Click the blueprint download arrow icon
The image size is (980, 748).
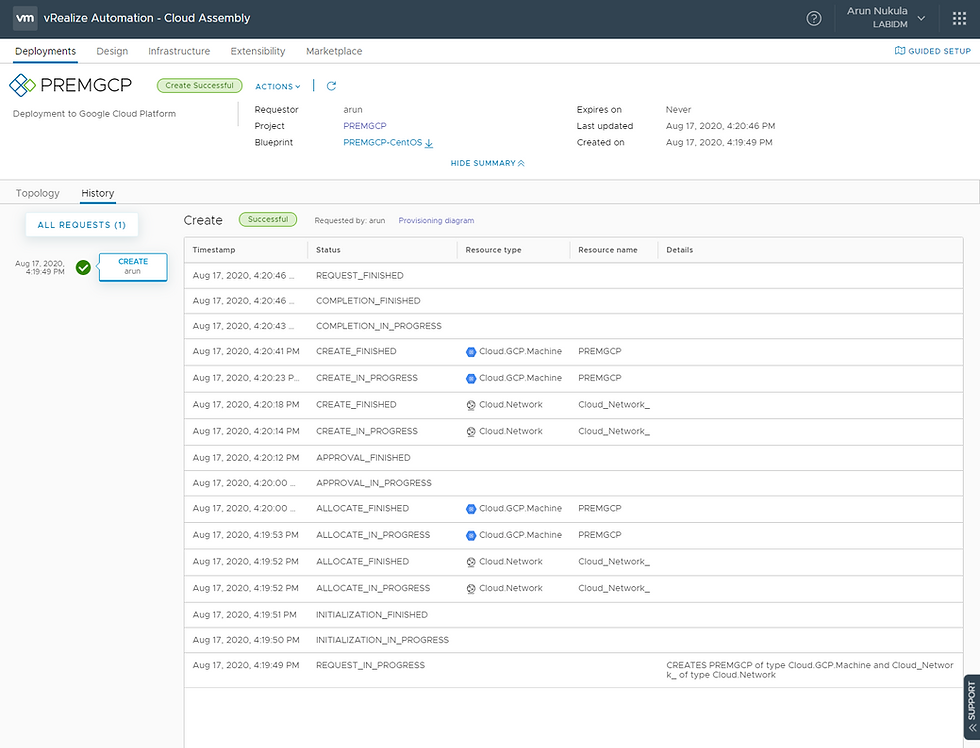429,143
